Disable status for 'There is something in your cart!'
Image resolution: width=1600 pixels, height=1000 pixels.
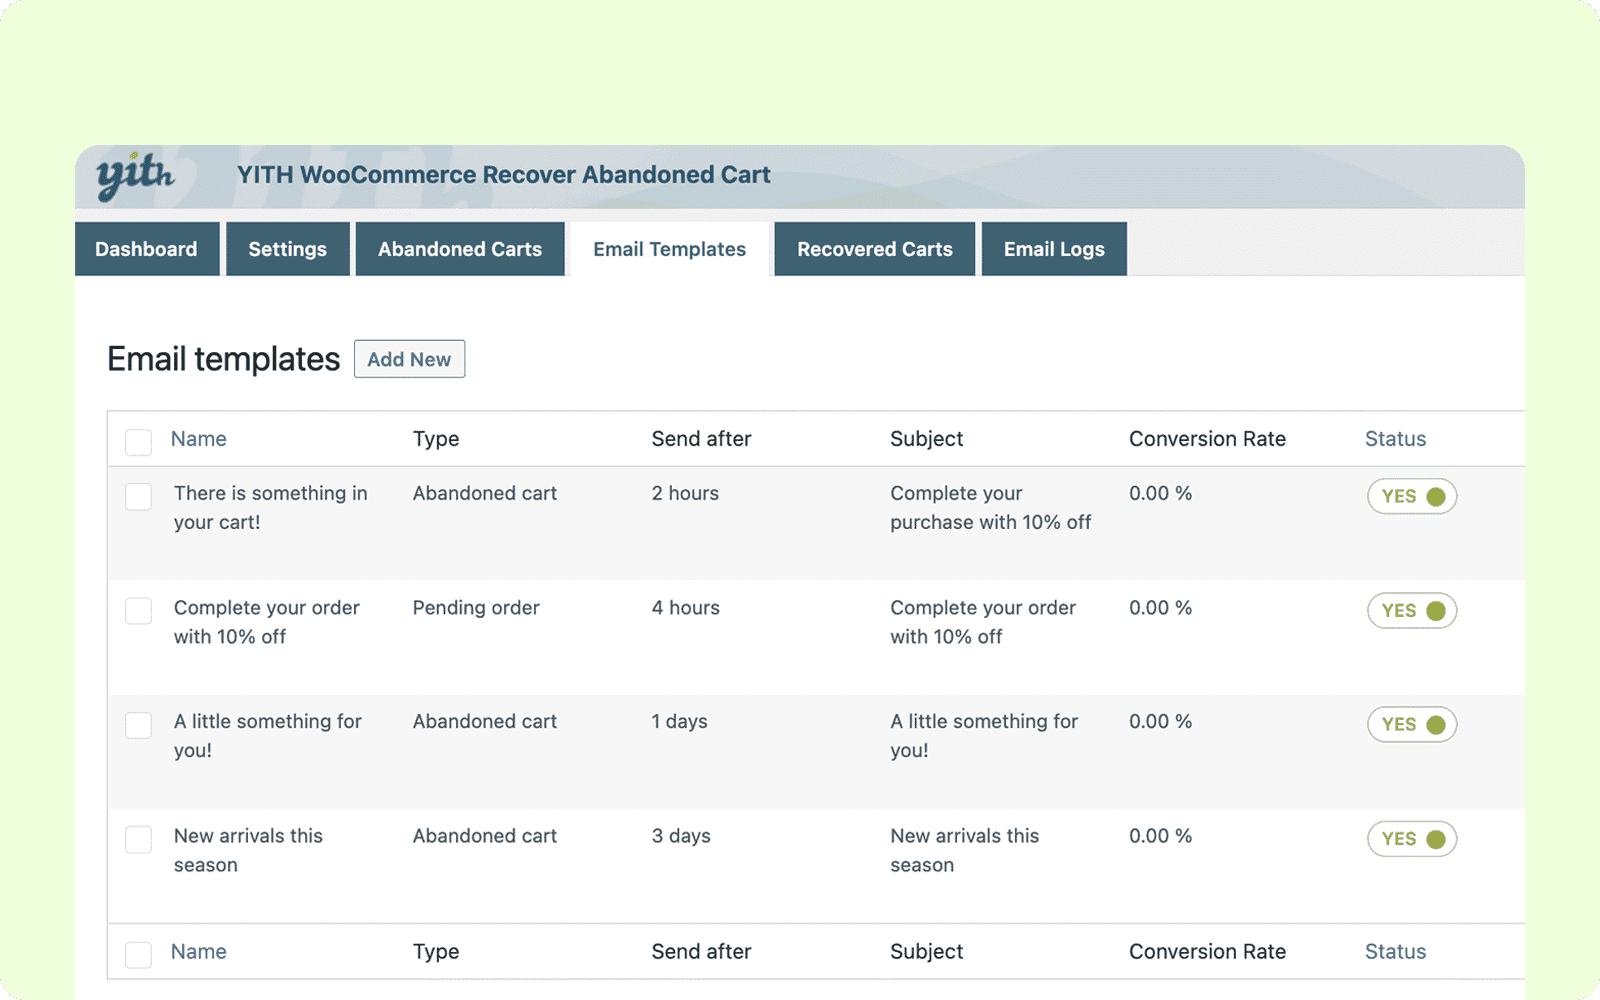point(1411,496)
